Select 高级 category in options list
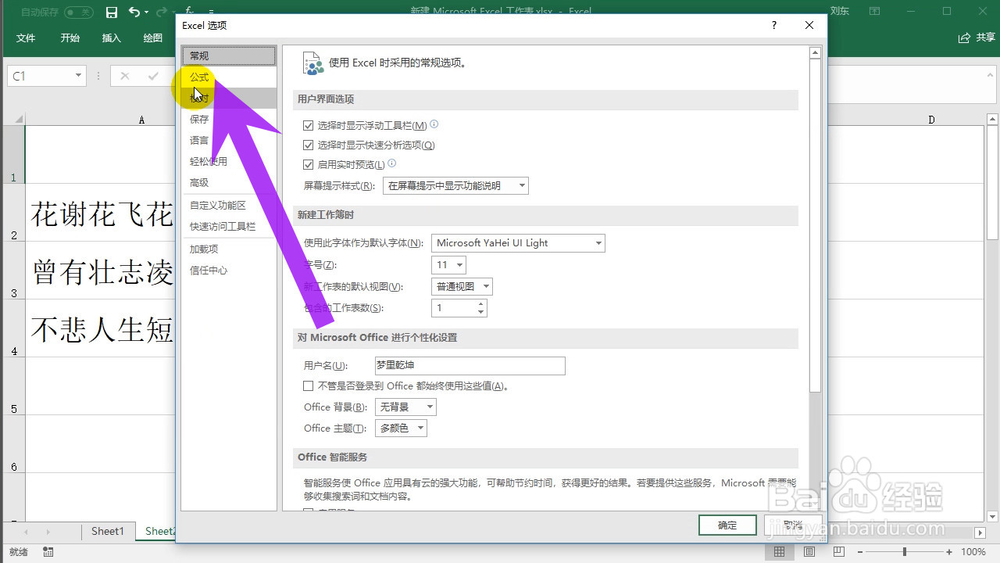1000x563 pixels. pyautogui.click(x=229, y=182)
